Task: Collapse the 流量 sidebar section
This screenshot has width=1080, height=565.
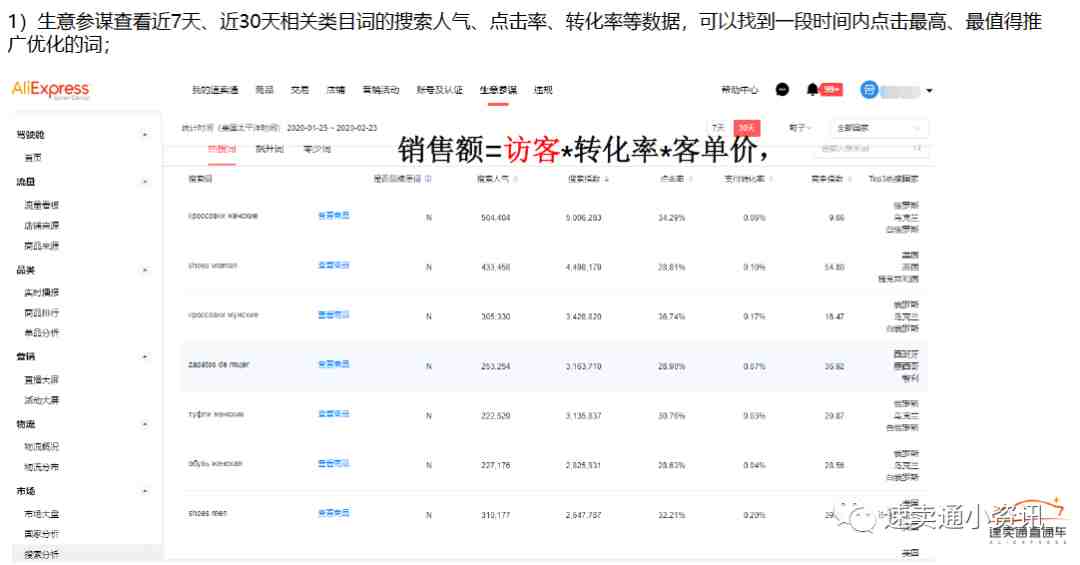Action: (145, 182)
